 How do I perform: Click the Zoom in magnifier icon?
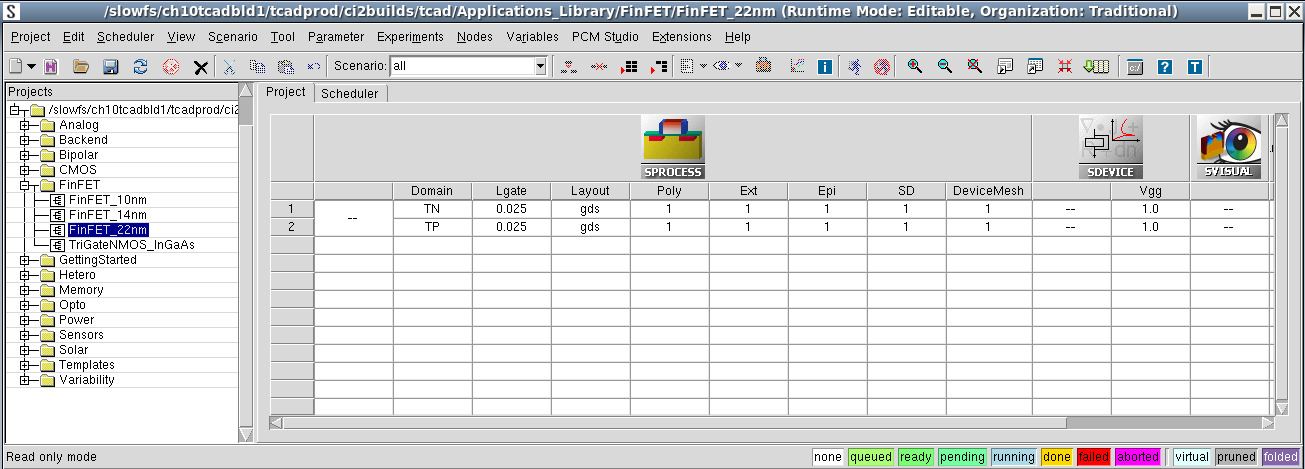(914, 67)
